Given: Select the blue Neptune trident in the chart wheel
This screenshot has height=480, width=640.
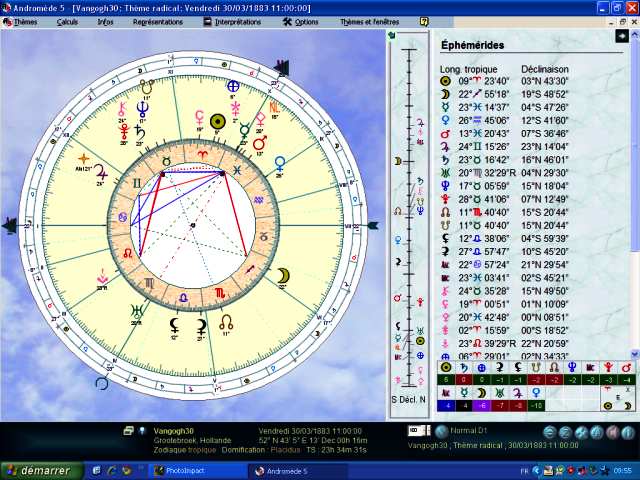Looking at the screenshot, I should point(142,108).
